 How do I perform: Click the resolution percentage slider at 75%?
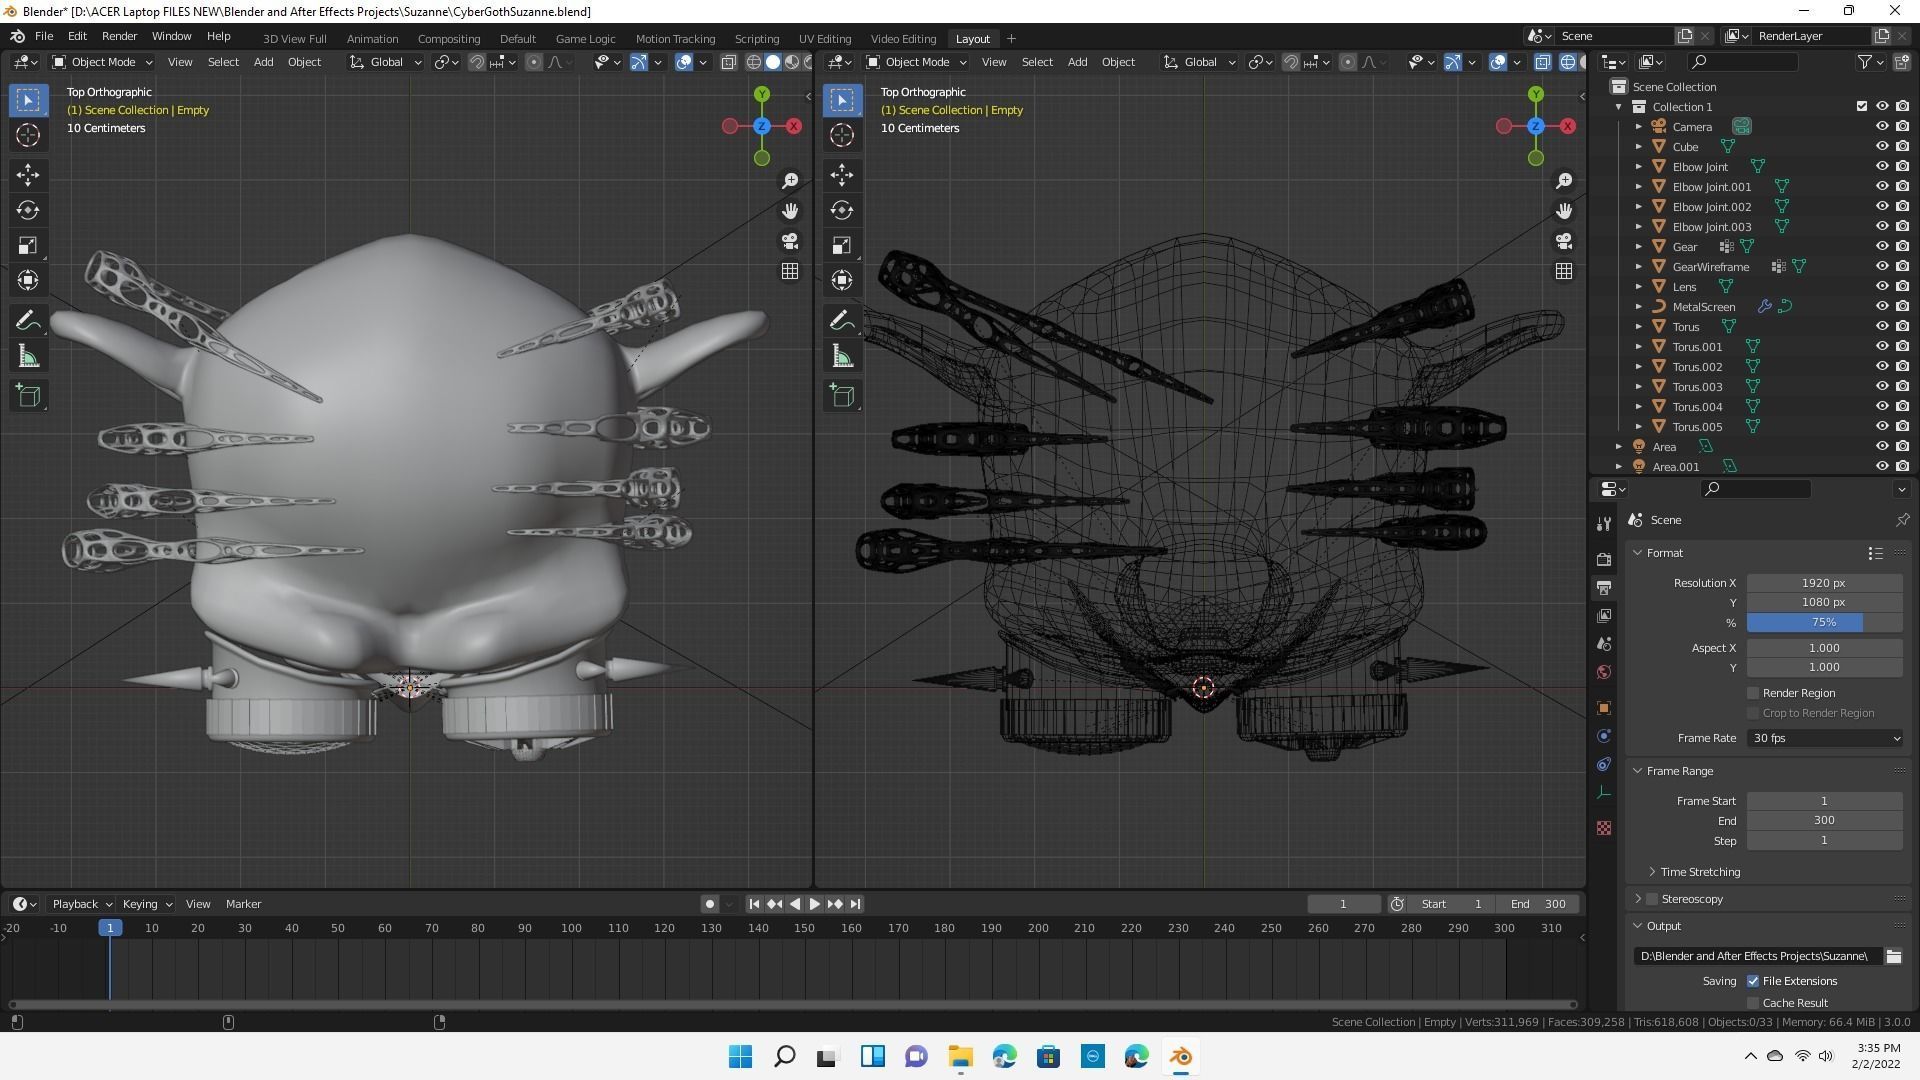click(x=1824, y=622)
